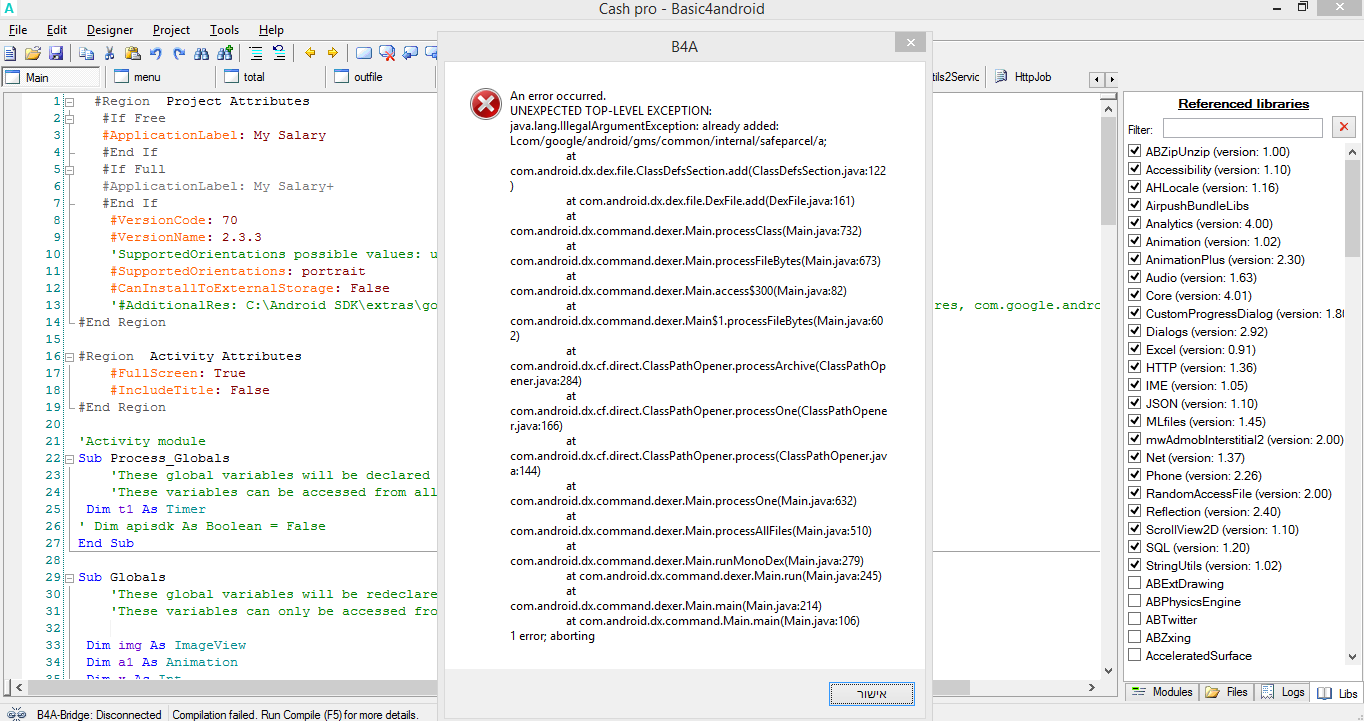Collapse the Sub Process_Globals block
This screenshot has height=721, width=1364.
pyautogui.click(x=69, y=458)
